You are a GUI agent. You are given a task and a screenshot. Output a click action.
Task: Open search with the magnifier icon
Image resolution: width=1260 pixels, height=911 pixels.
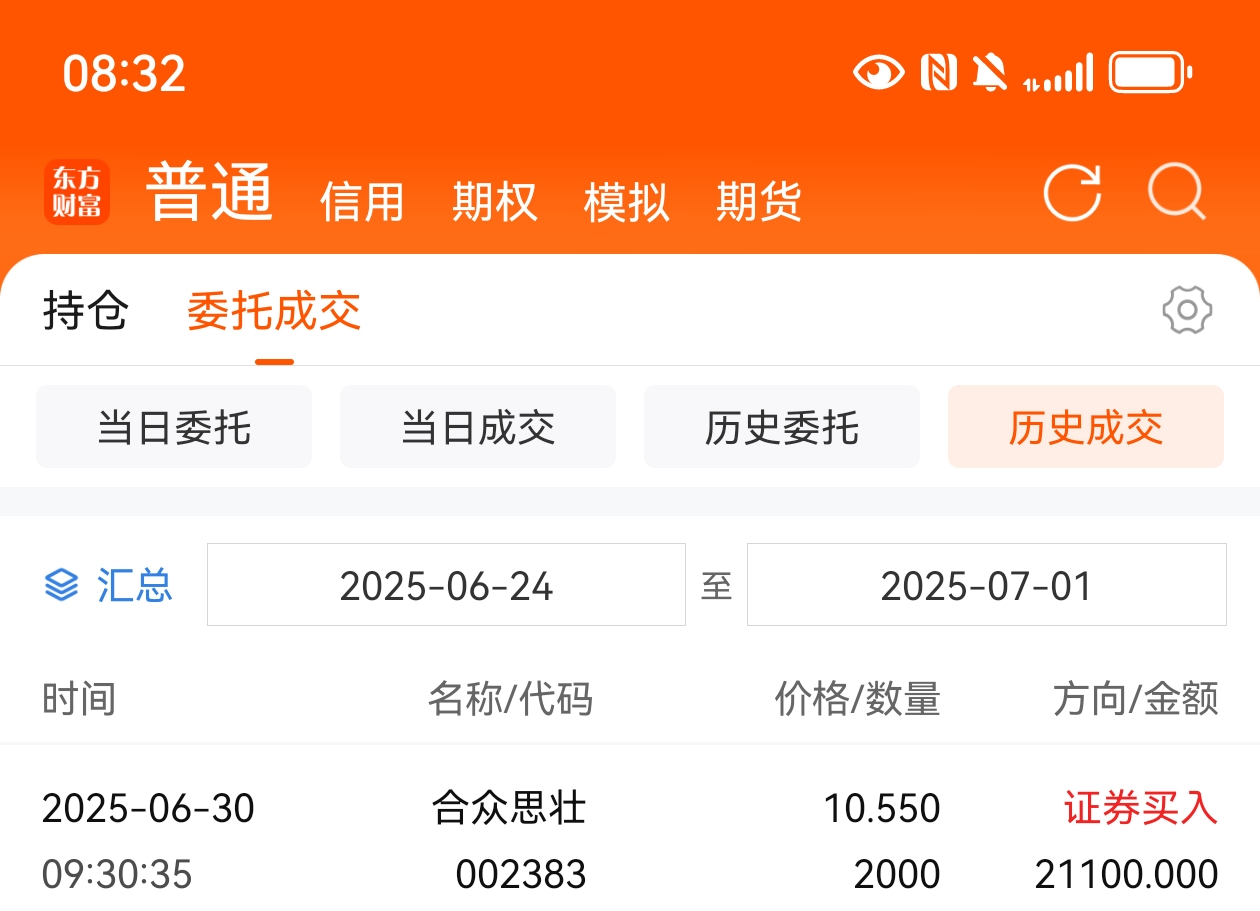point(1177,191)
